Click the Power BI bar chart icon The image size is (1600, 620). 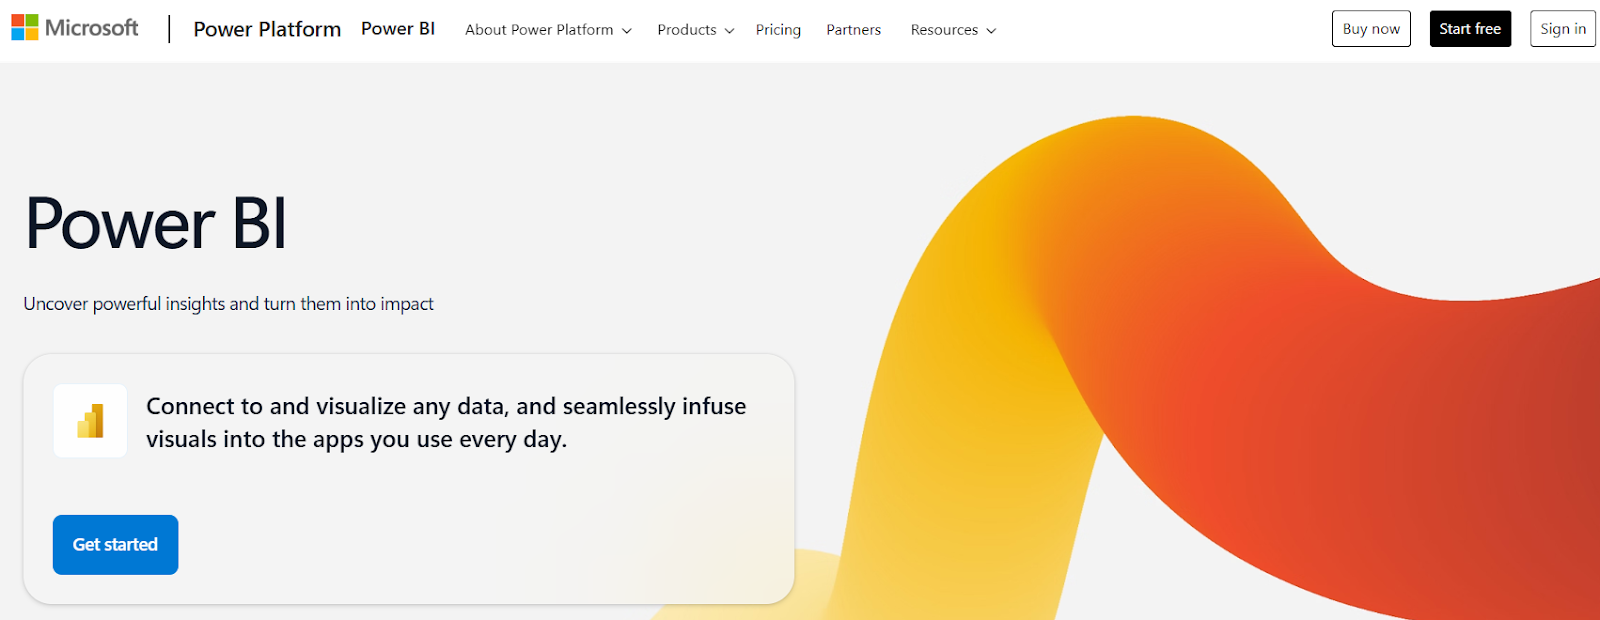coord(90,421)
